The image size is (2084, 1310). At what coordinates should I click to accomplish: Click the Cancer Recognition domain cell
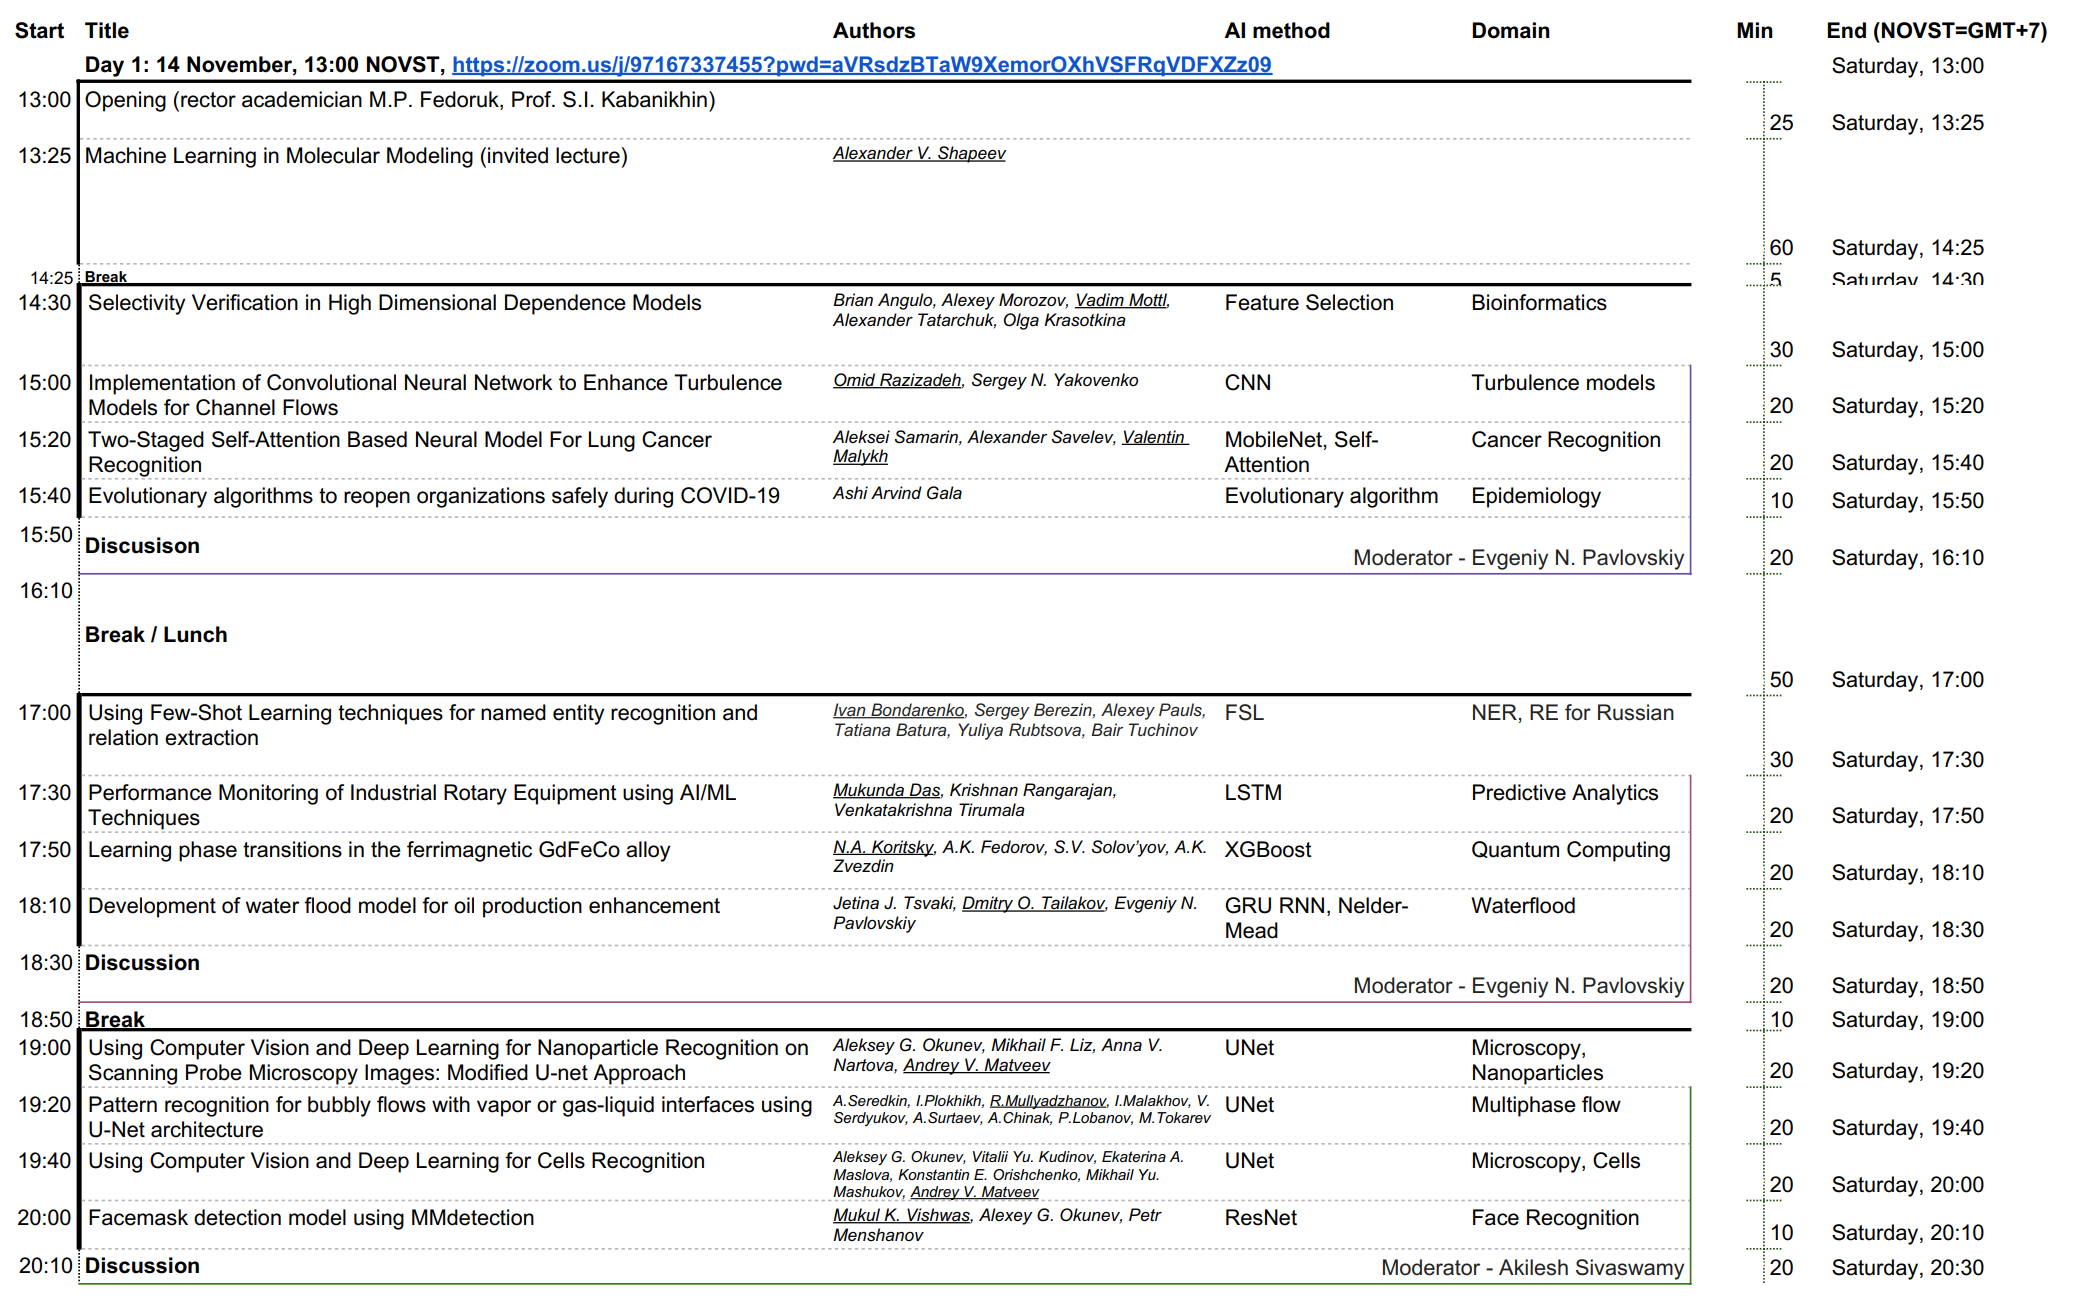(1566, 440)
